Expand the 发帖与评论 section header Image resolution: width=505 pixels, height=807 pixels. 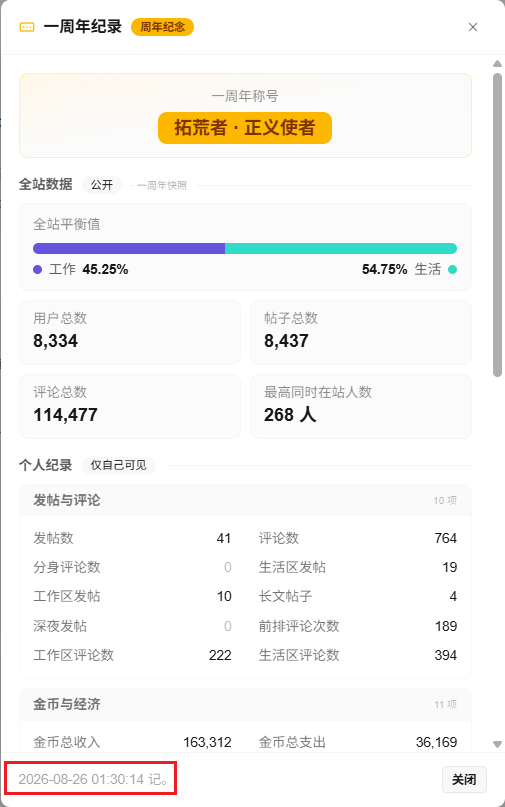245,500
